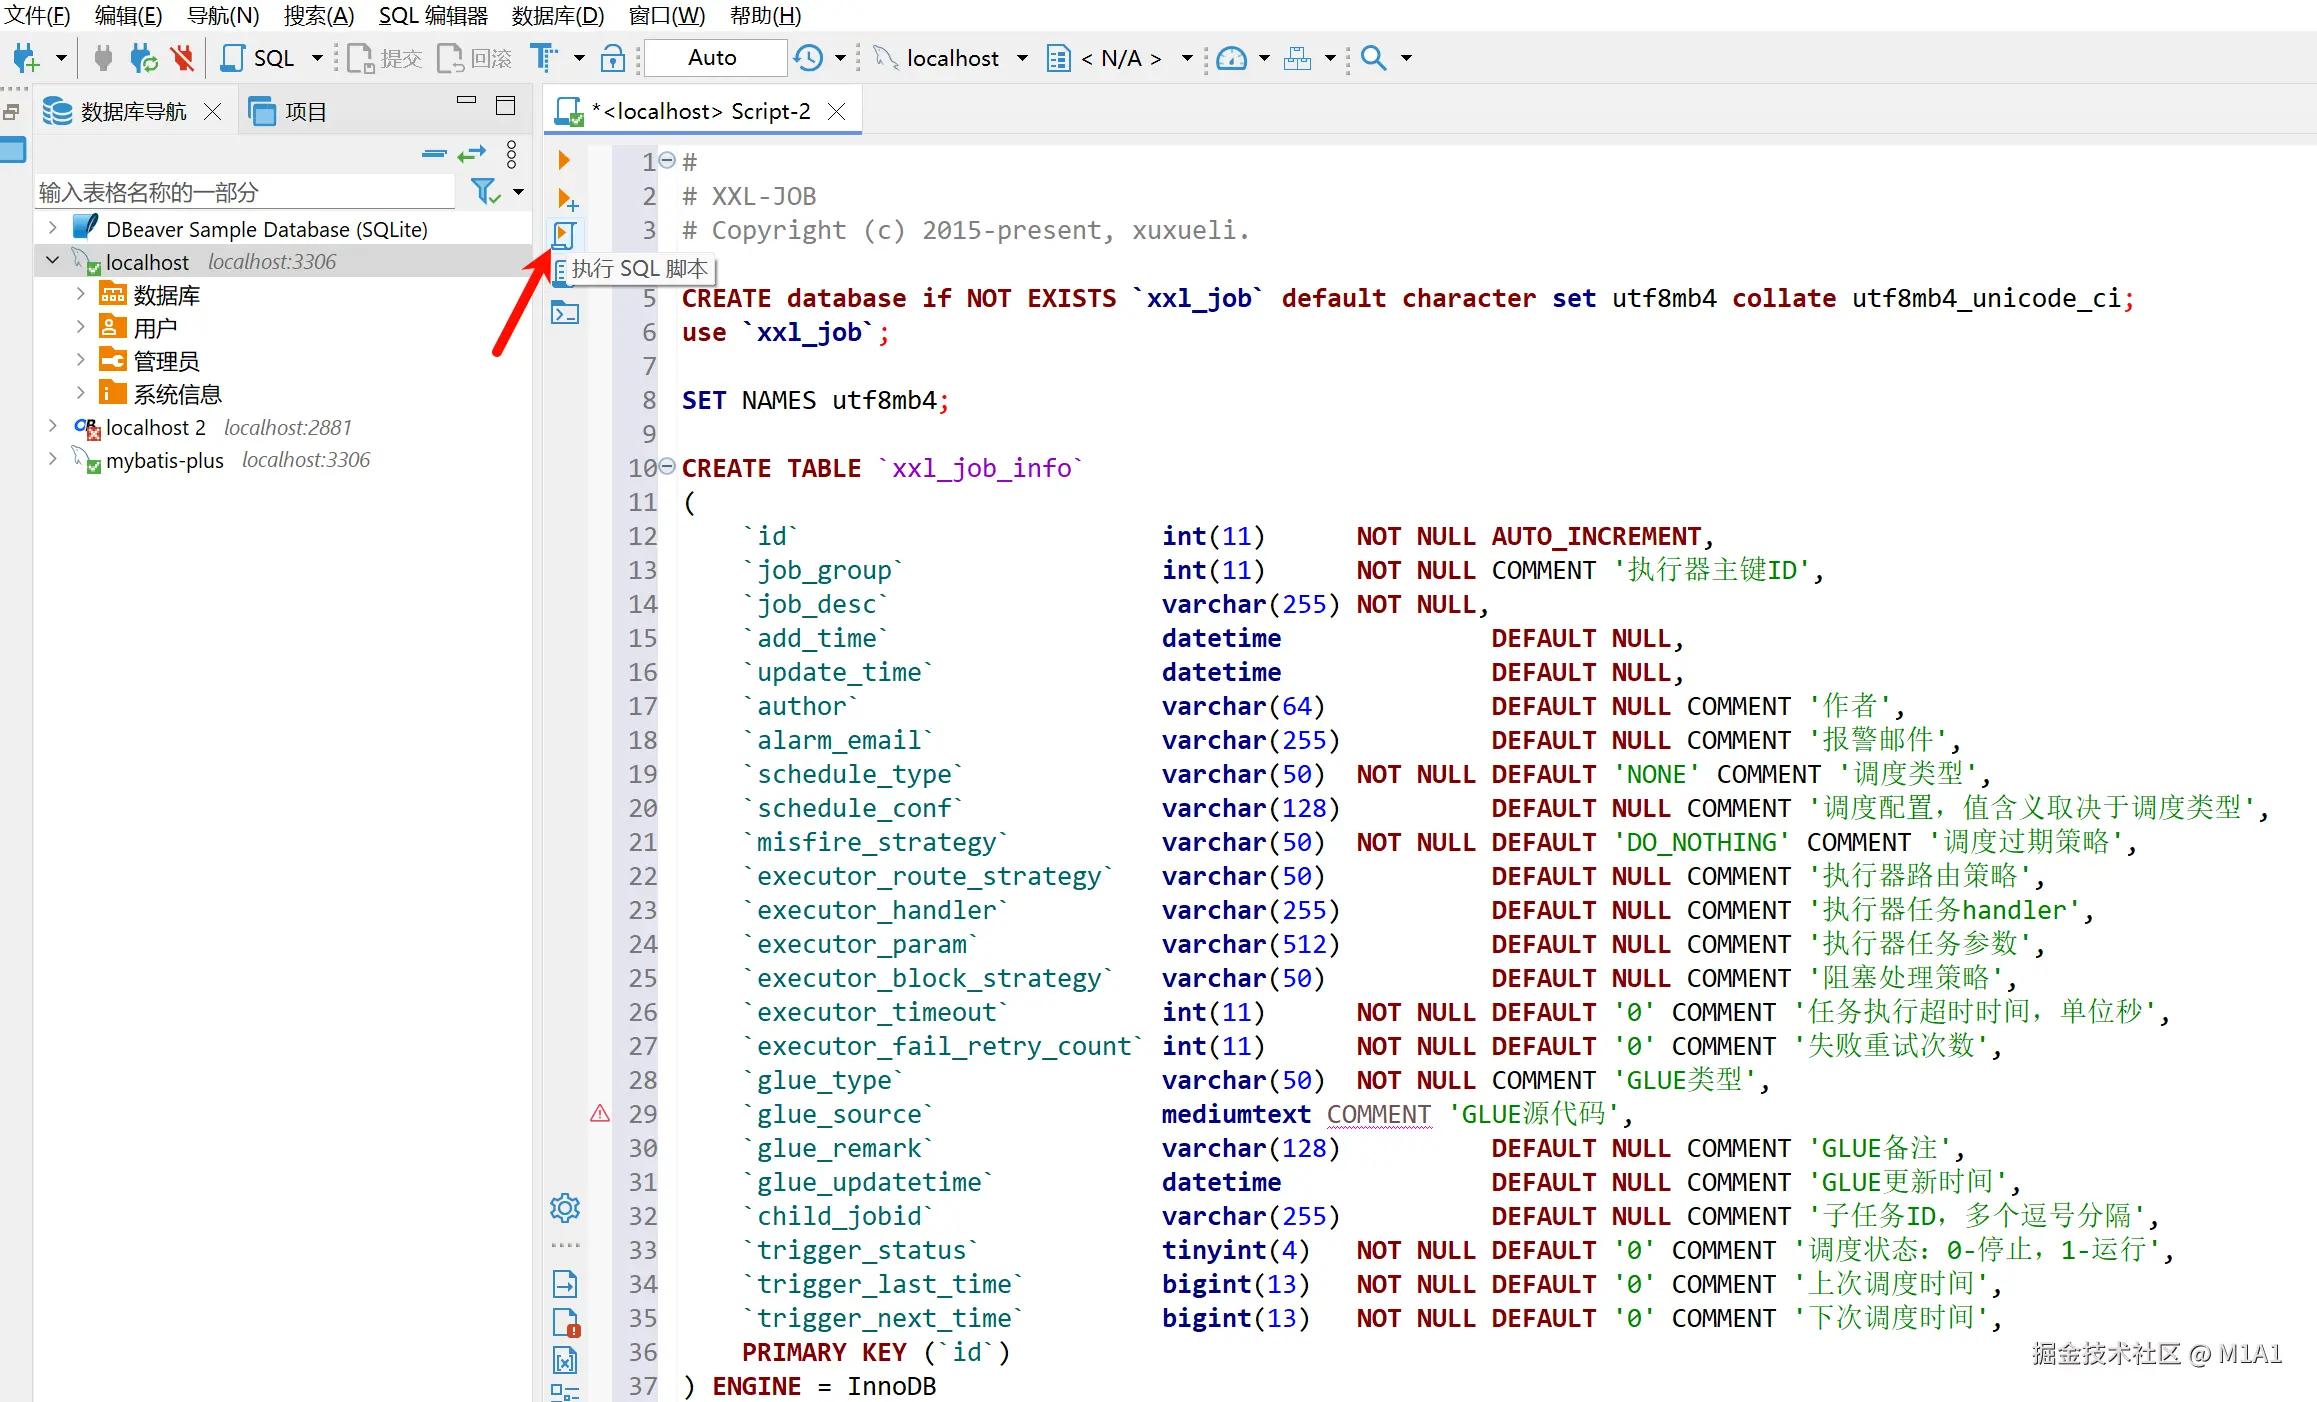Toggle link with editor arrows icon
Screen dimensions: 2317x1402
471,154
